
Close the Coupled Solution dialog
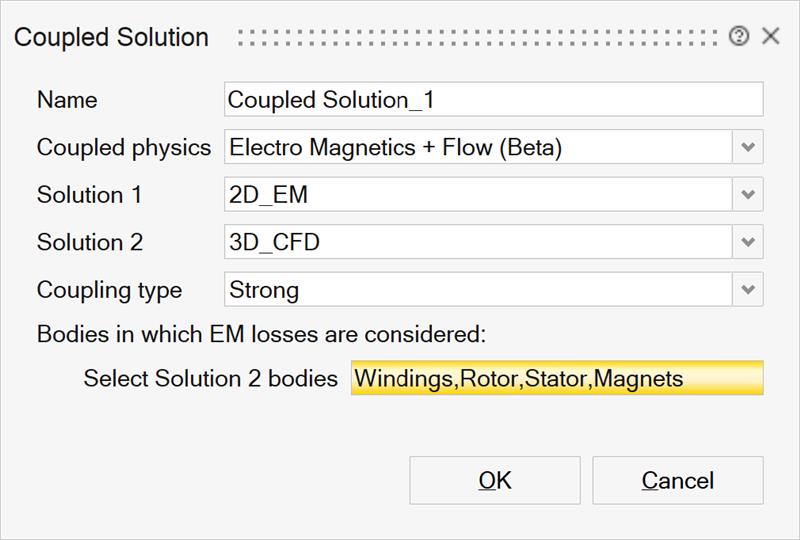point(770,37)
